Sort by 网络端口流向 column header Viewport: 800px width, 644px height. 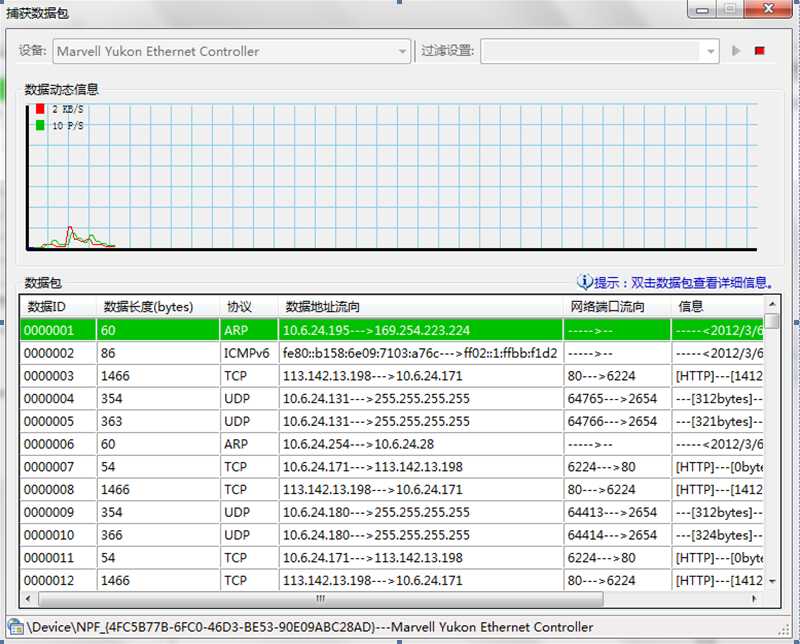[x=617, y=307]
